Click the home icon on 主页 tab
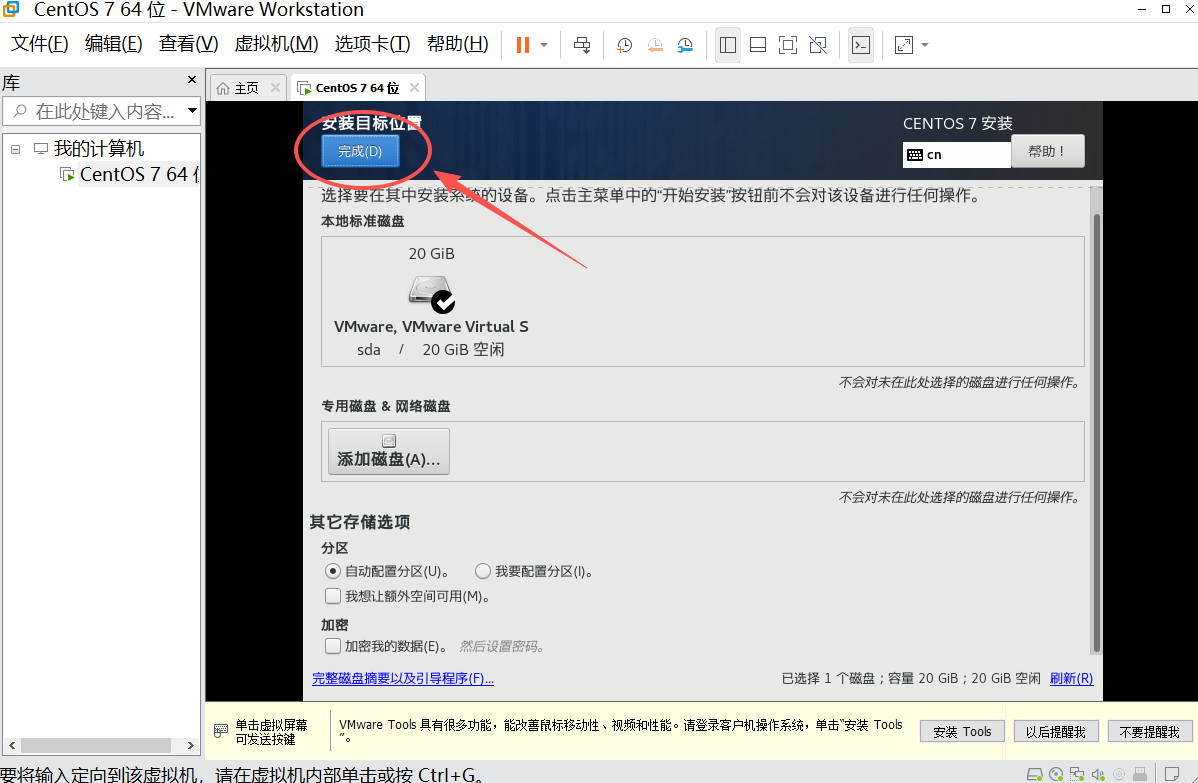 coord(222,88)
